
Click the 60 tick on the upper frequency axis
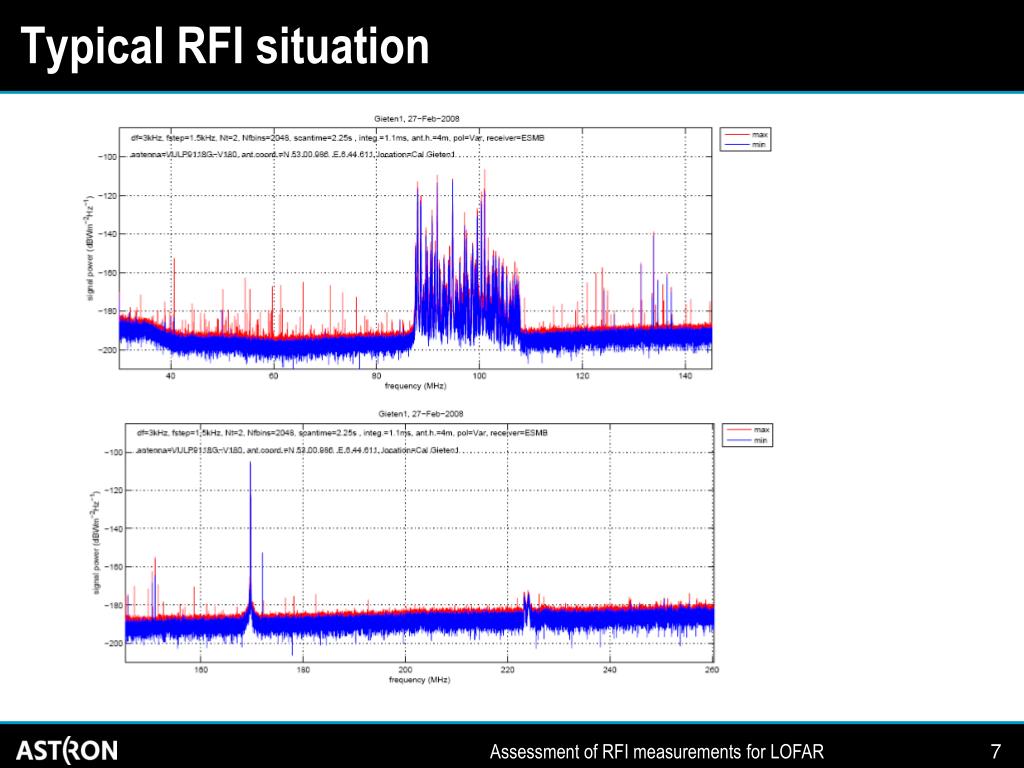pos(274,376)
